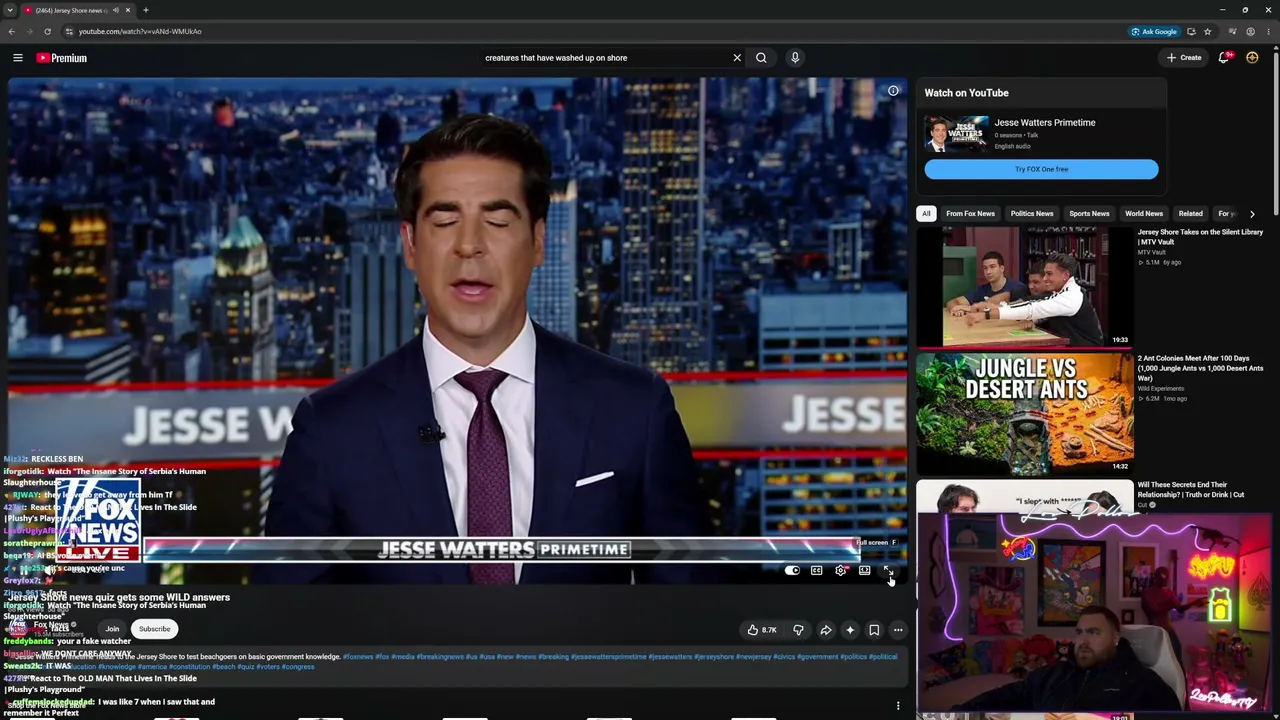This screenshot has height=720, width=1280.
Task: Click the browser address bar URL
Action: 140,31
